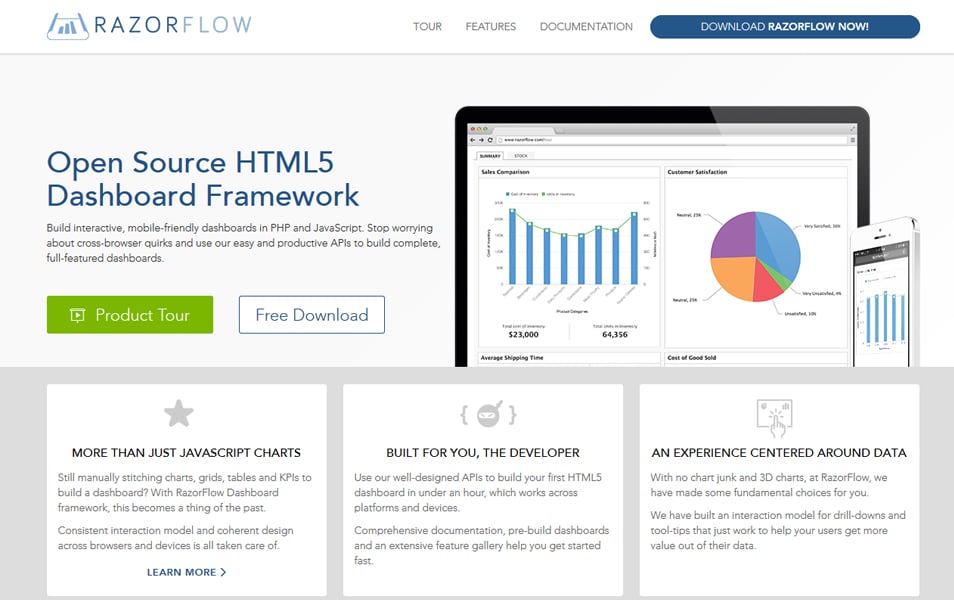Click the Download RazorFlow Now button
The width and height of the screenshot is (954, 600).
click(784, 27)
